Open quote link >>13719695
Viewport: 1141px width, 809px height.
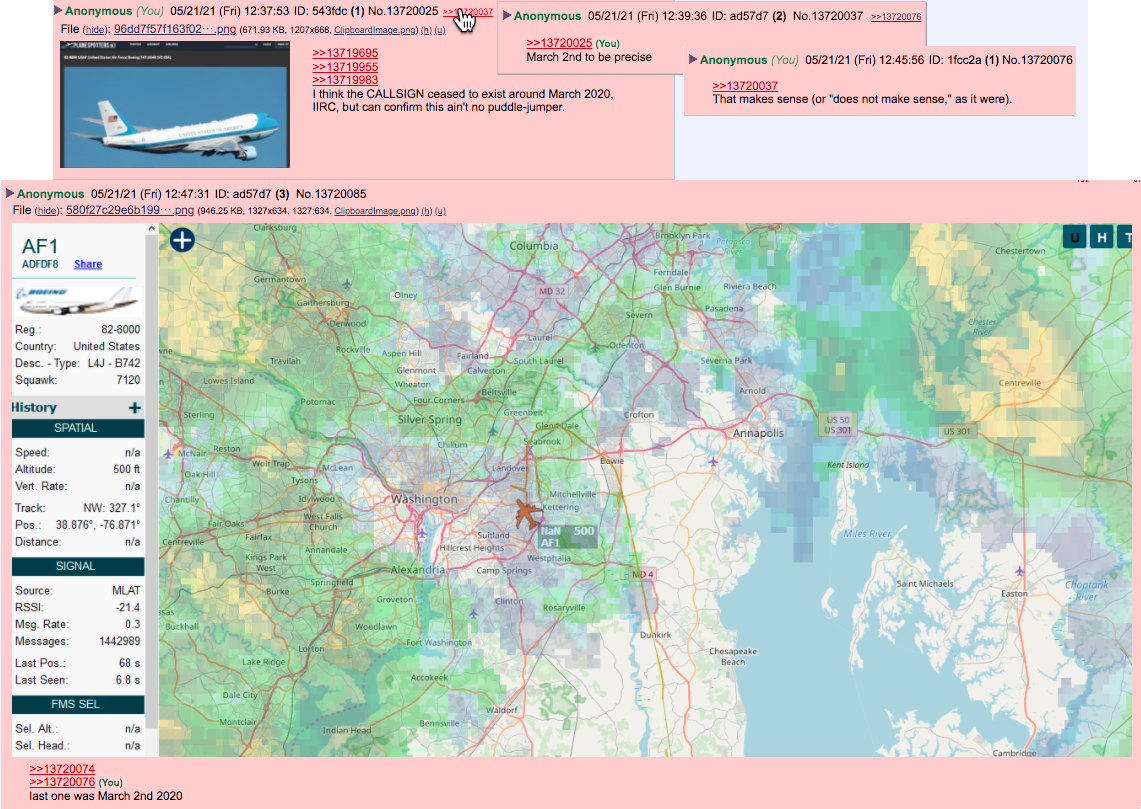[x=345, y=53]
